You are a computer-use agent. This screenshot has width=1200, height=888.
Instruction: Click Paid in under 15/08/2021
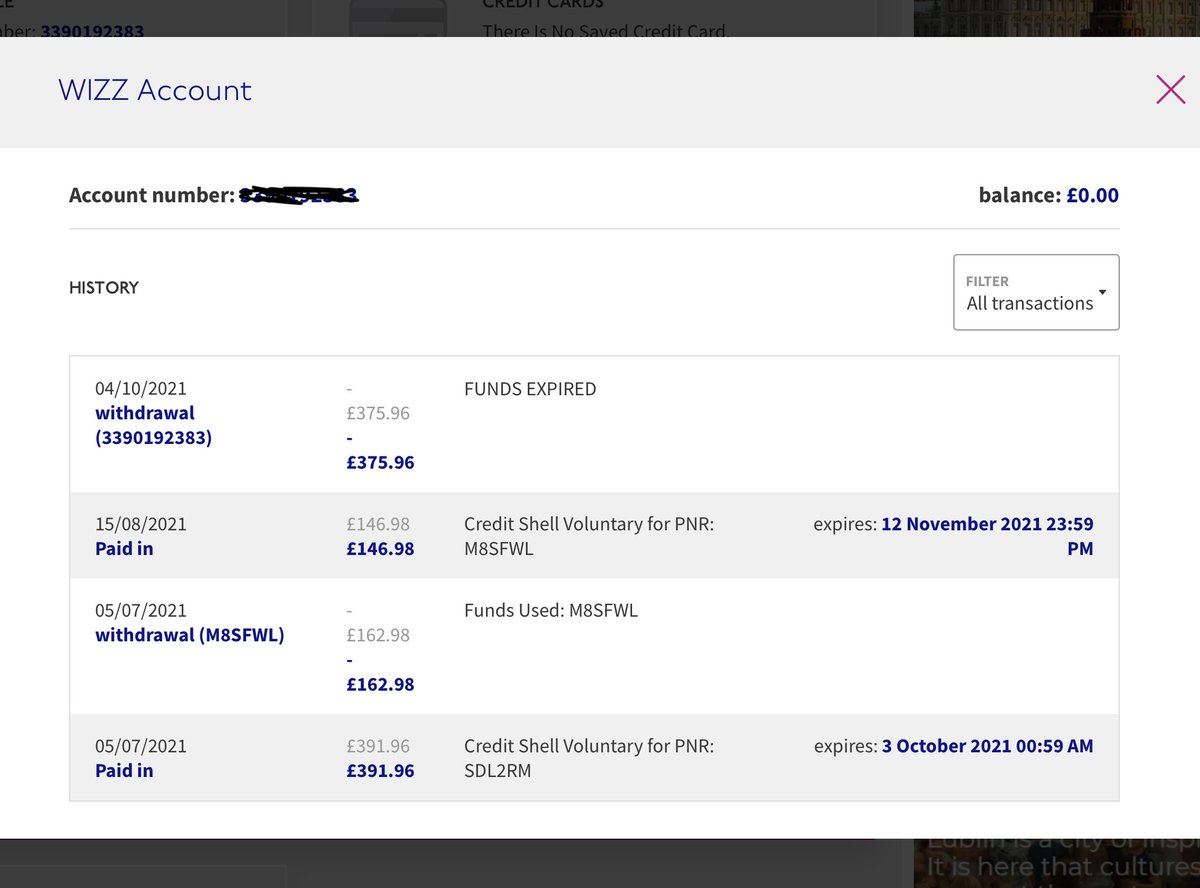click(124, 549)
